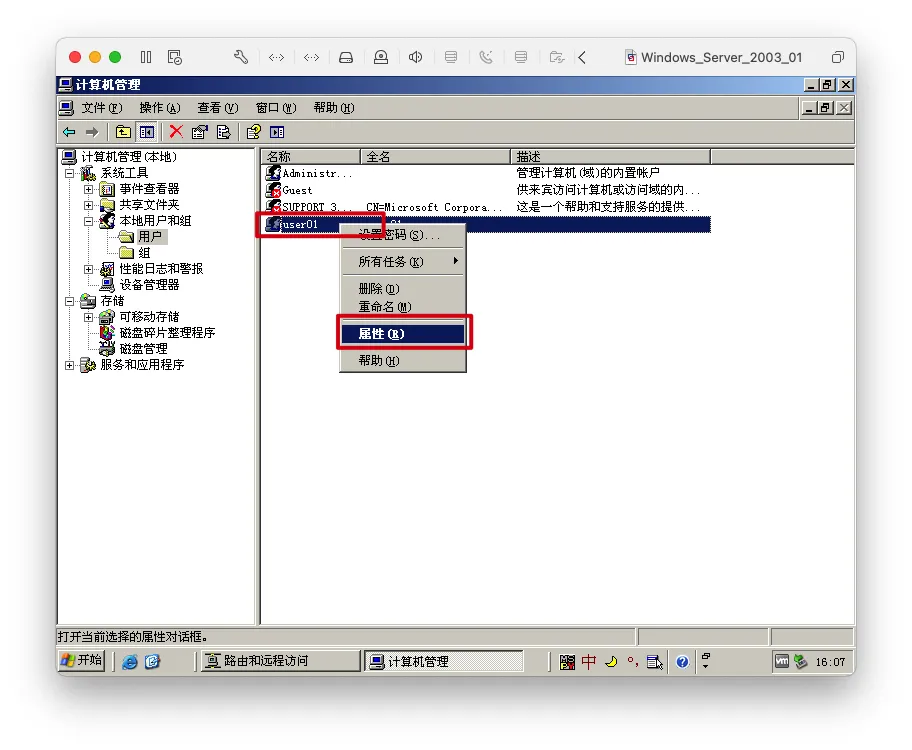Sort by the 描述 column header

coord(610,157)
